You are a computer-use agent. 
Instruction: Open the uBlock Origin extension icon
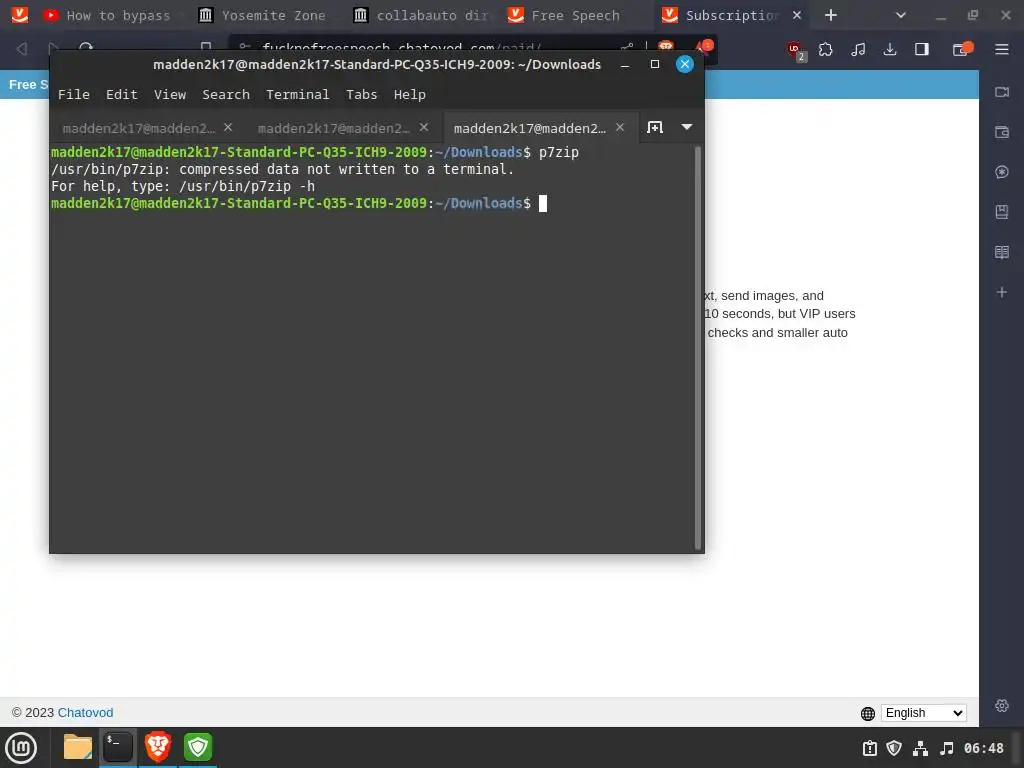coord(795,50)
